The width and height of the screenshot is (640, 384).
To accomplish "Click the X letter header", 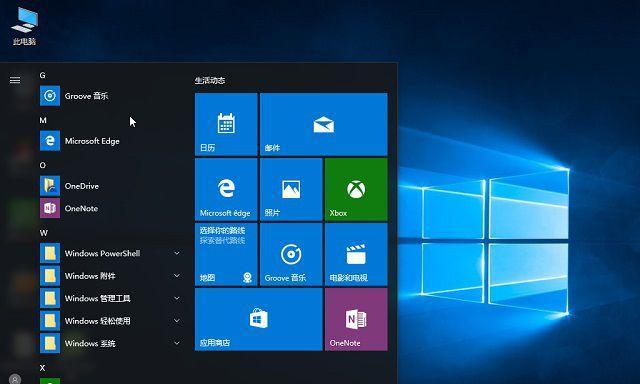I will pyautogui.click(x=42, y=368).
